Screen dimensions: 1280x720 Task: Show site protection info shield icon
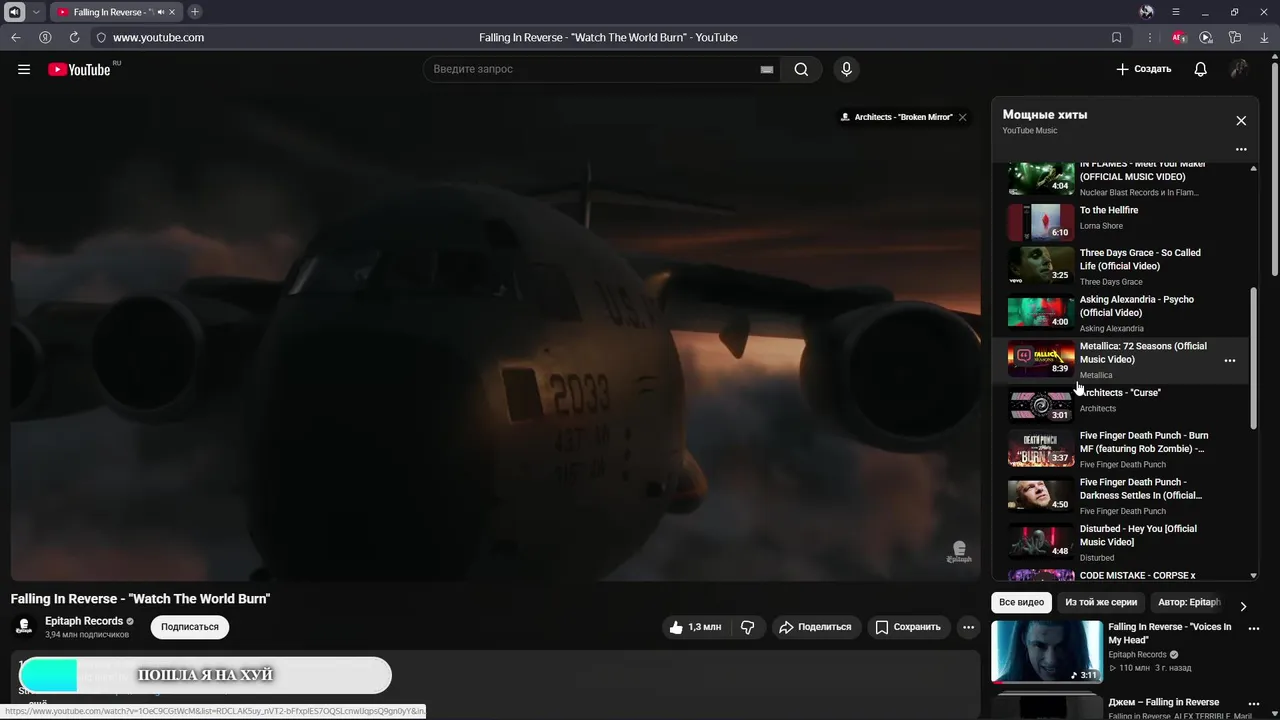click(x=100, y=37)
